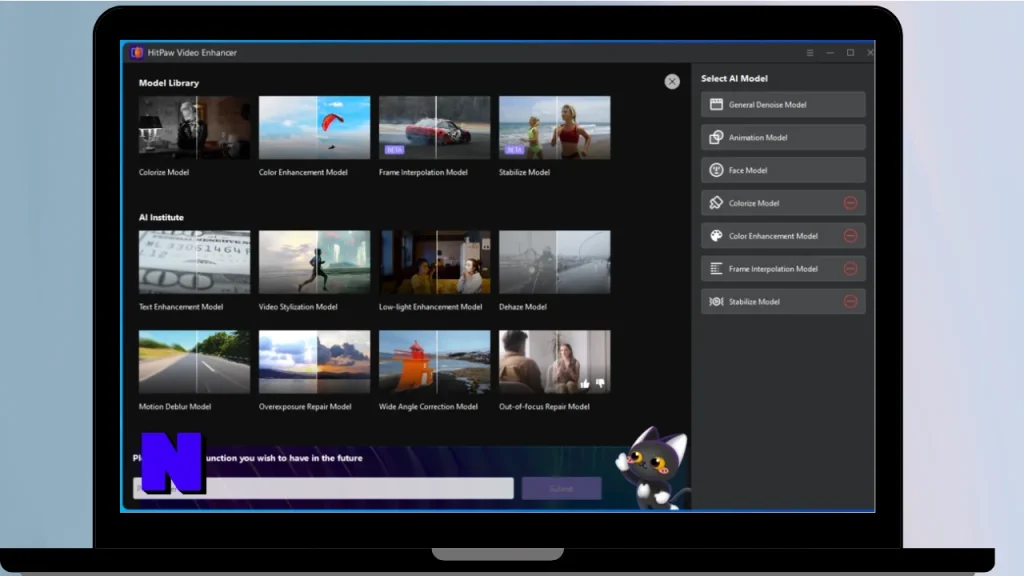
Task: Click the 'Text Enhancement Model' caption
Action: point(181,307)
